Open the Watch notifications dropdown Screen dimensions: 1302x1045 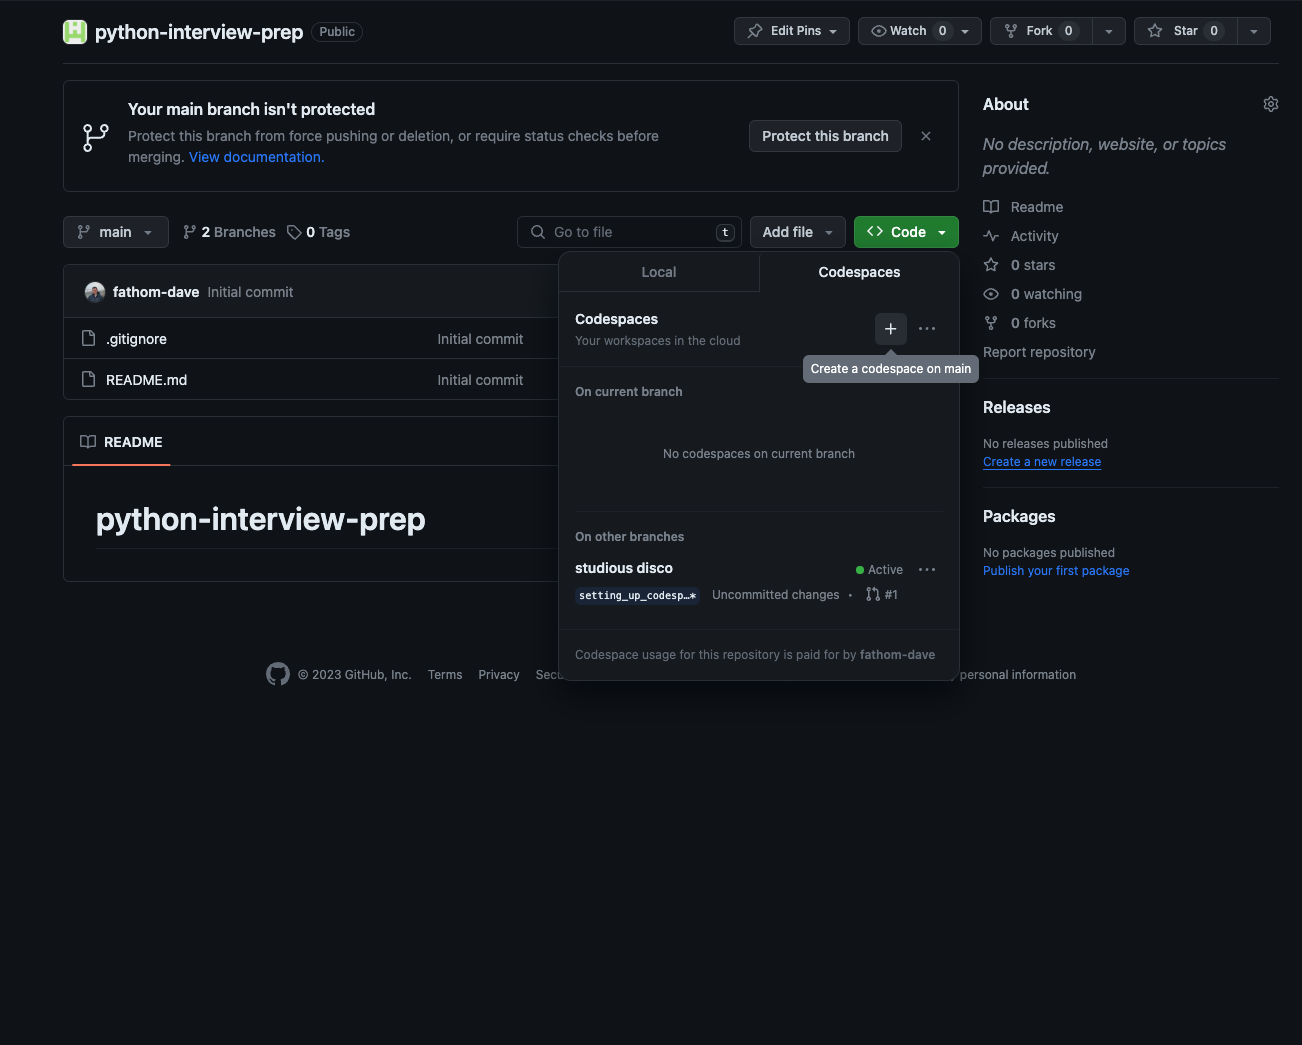click(x=920, y=31)
